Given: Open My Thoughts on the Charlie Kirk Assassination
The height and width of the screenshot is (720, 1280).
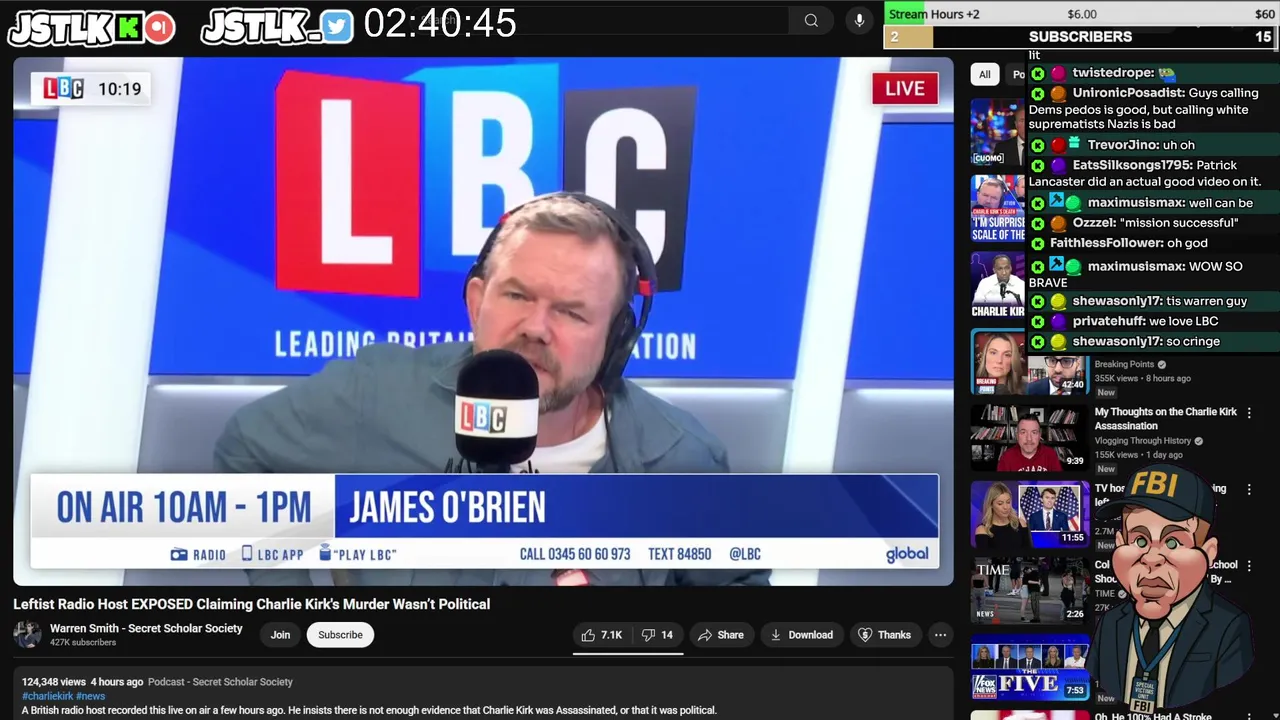Looking at the screenshot, I should point(1165,418).
